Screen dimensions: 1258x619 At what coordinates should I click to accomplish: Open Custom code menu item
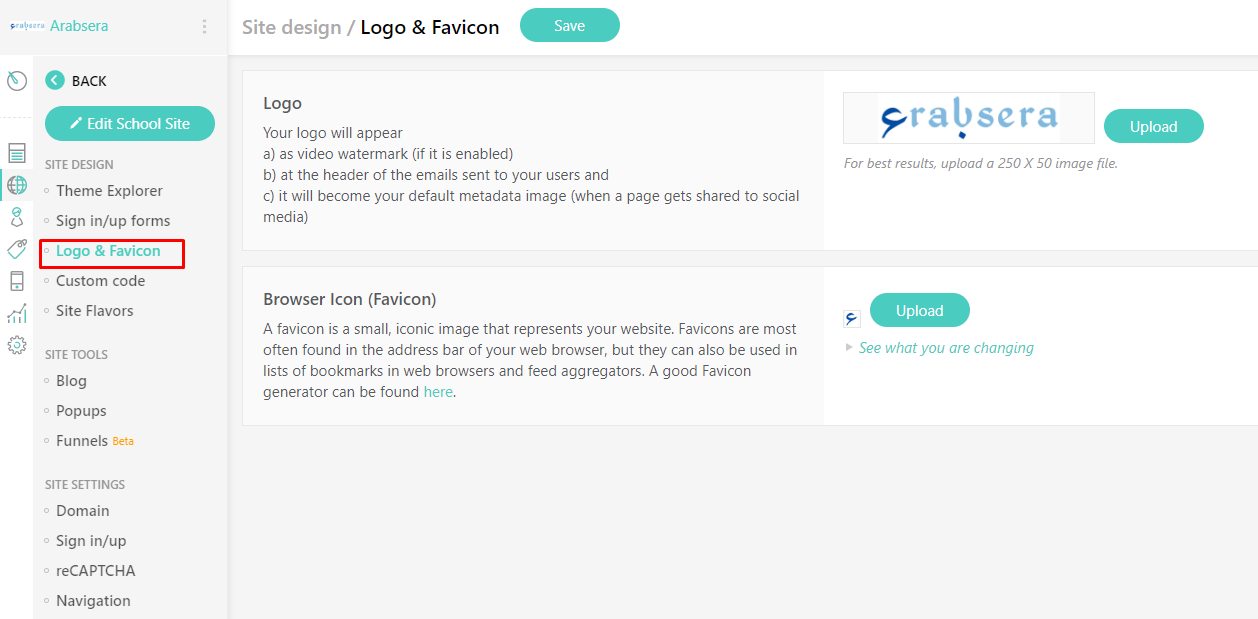click(x=100, y=281)
